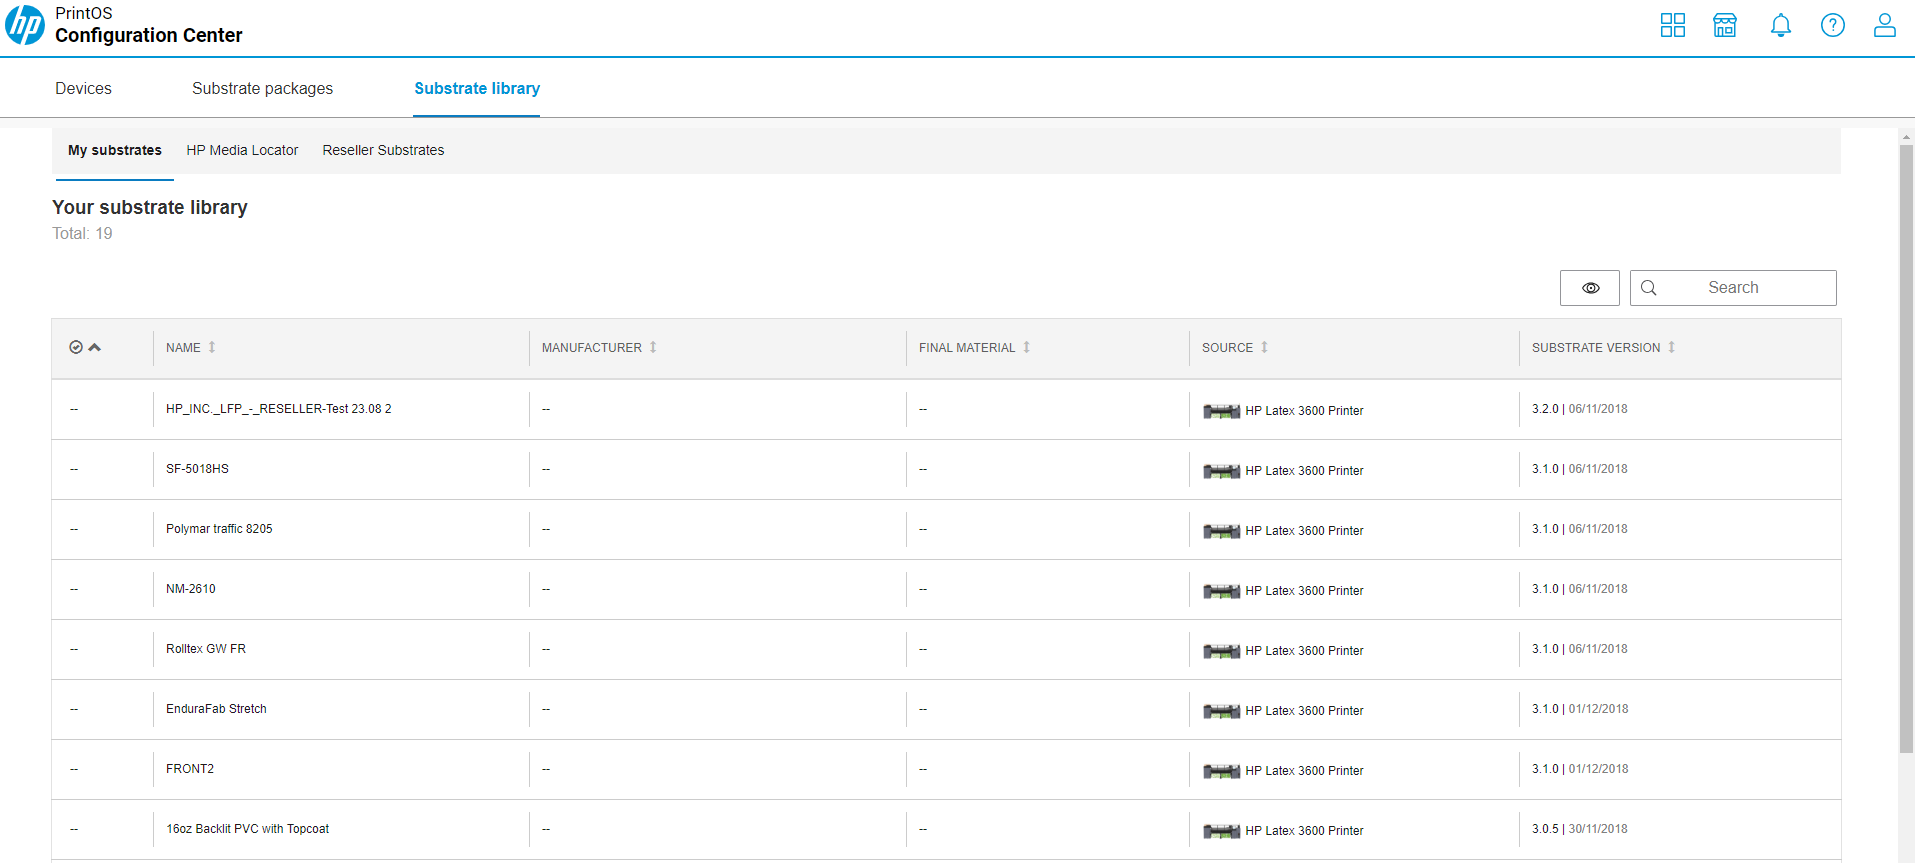Click printer icon in Polymar traffic 8205 row

pyautogui.click(x=1221, y=531)
